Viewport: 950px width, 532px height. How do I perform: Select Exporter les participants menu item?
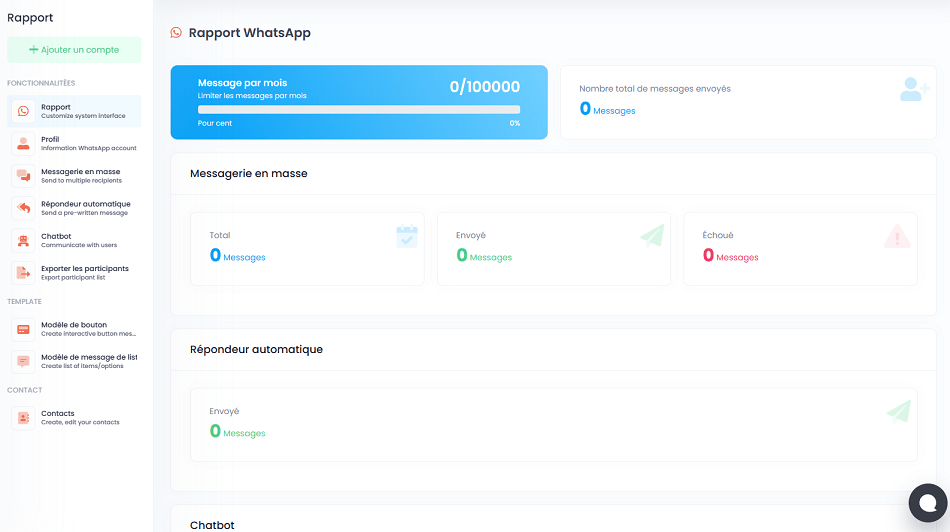point(74,273)
